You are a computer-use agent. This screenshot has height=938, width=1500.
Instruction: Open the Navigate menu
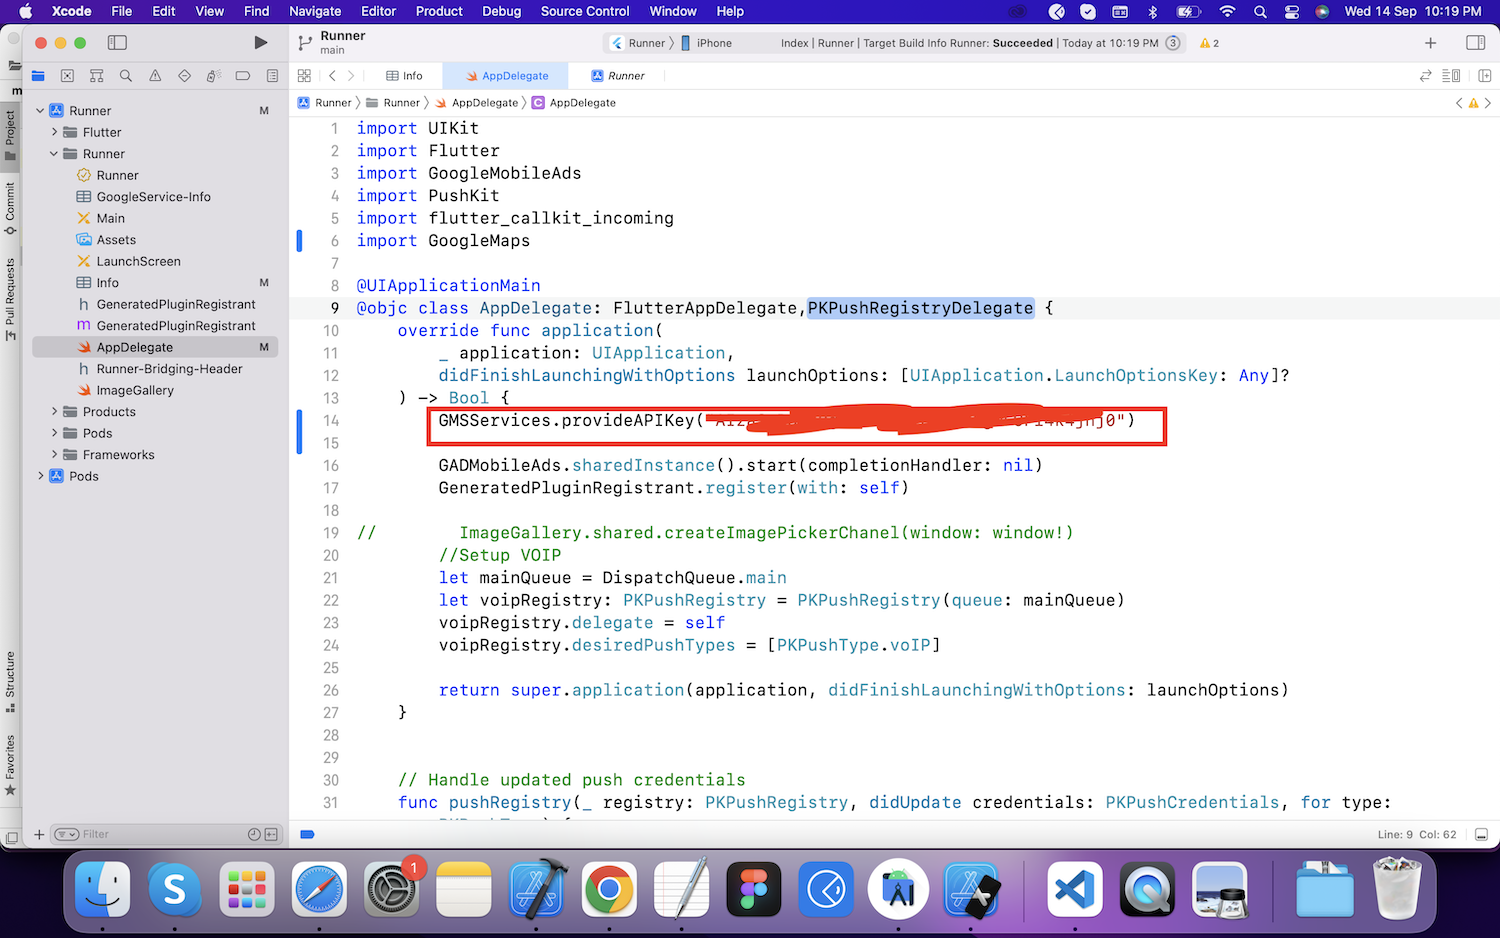click(x=315, y=11)
